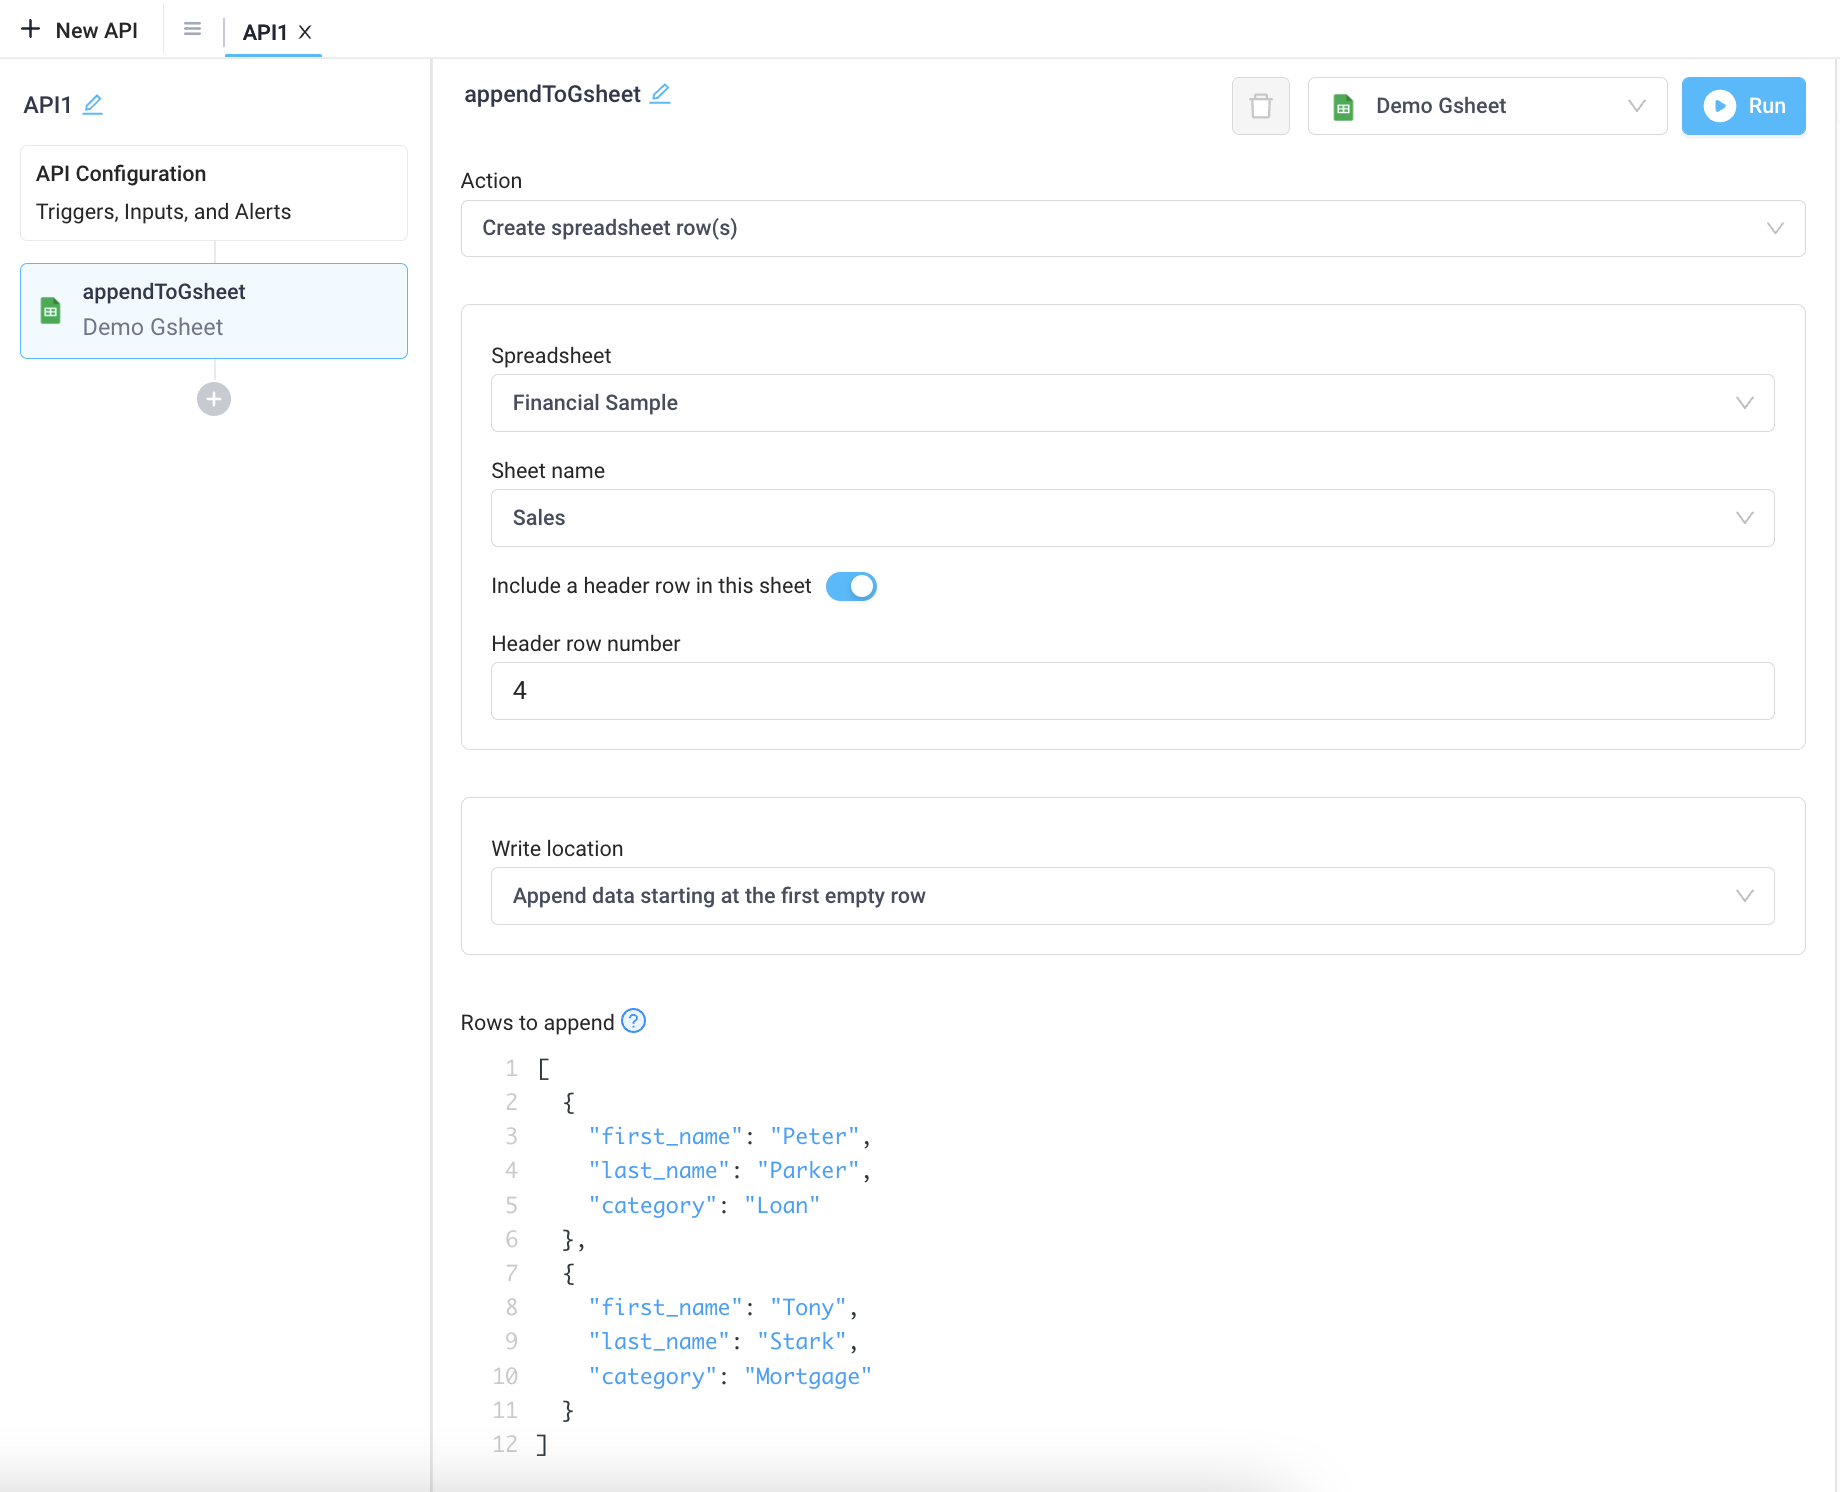This screenshot has height=1492, width=1840.
Task: Open the Rows to append help icon
Action: (633, 1021)
